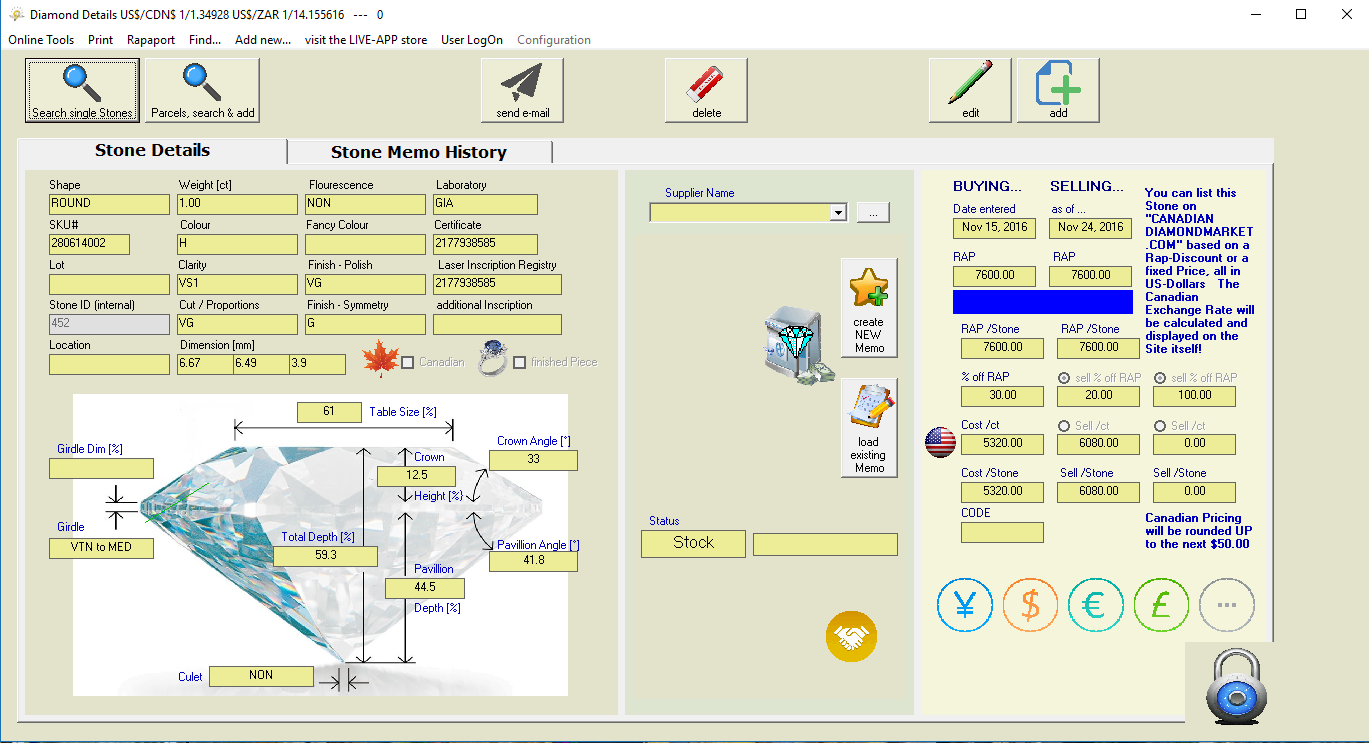The height and width of the screenshot is (743, 1369).
Task: Open the User LogOn menu
Action: point(472,40)
